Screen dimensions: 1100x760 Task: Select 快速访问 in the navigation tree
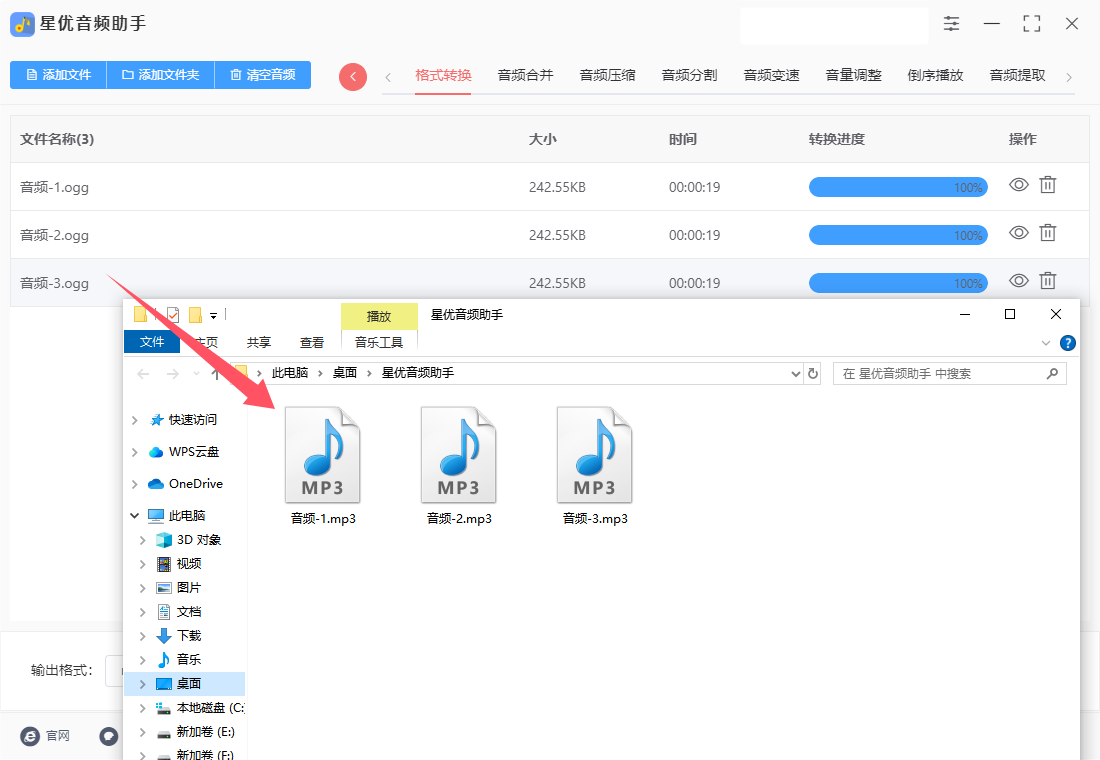pyautogui.click(x=193, y=420)
